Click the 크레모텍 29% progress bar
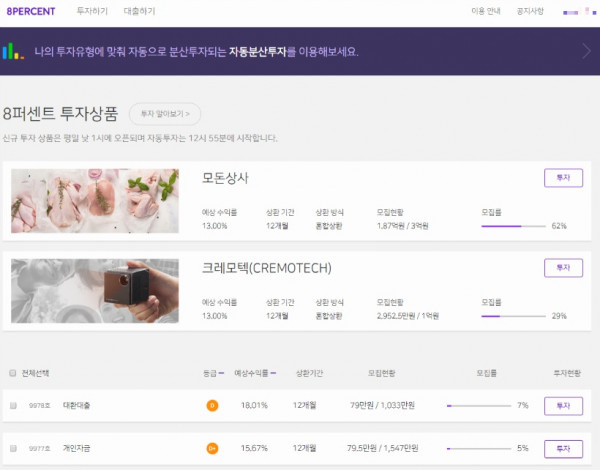The width and height of the screenshot is (600, 470). 513,316
